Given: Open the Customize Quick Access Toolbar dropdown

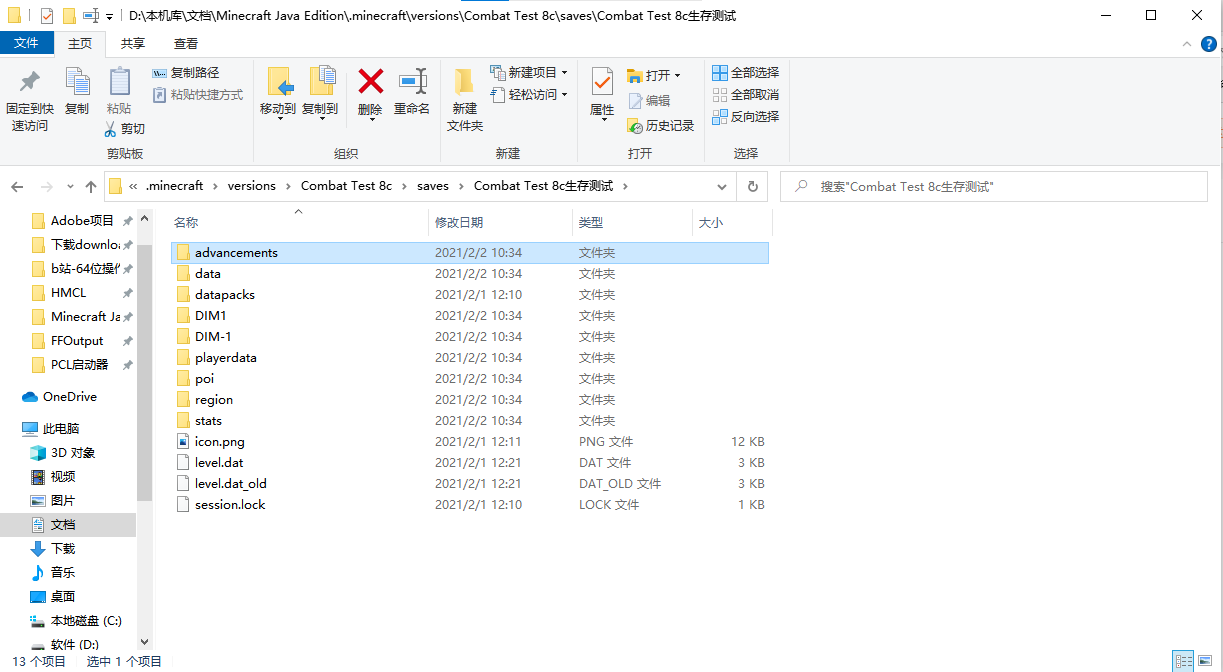Looking at the screenshot, I should pos(109,17).
